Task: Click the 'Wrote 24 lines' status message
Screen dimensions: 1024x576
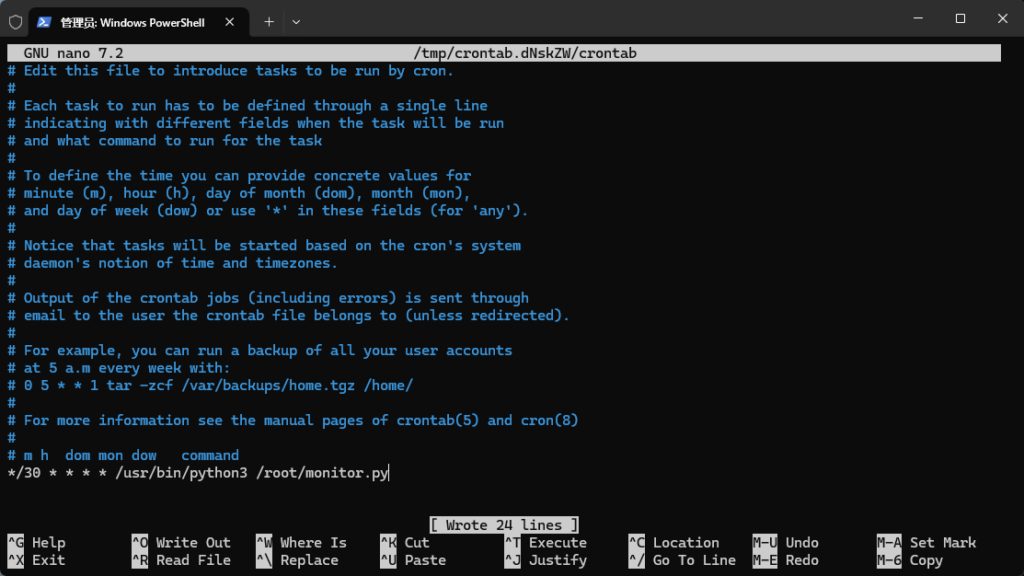Action: (x=504, y=525)
